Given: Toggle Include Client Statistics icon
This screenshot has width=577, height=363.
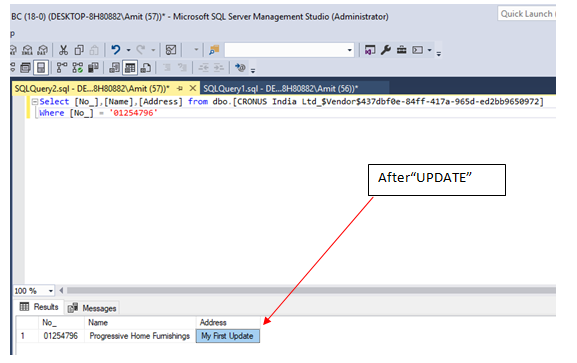Looking at the screenshot, I should pos(93,68).
